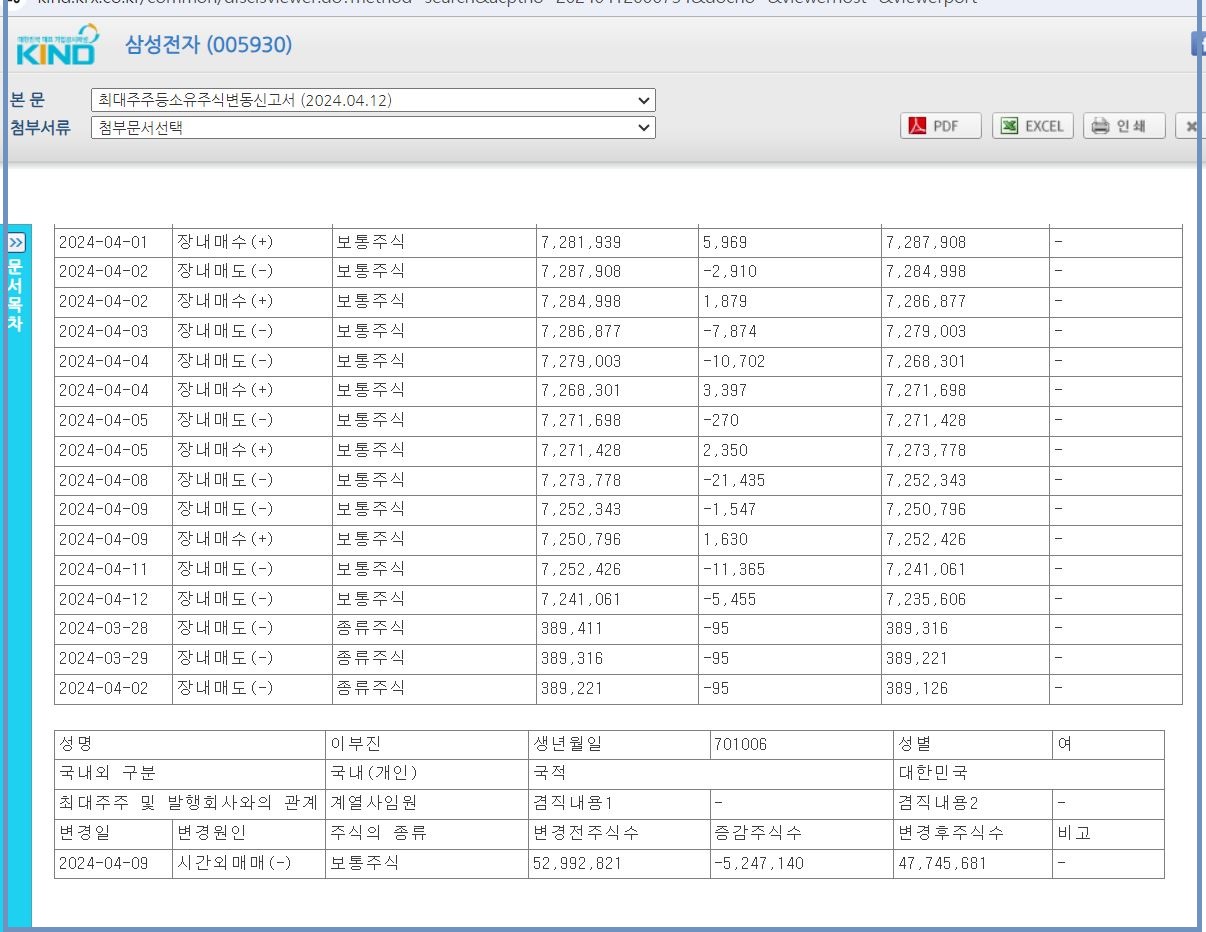Click the 389,411 share count cell

(x=616, y=628)
